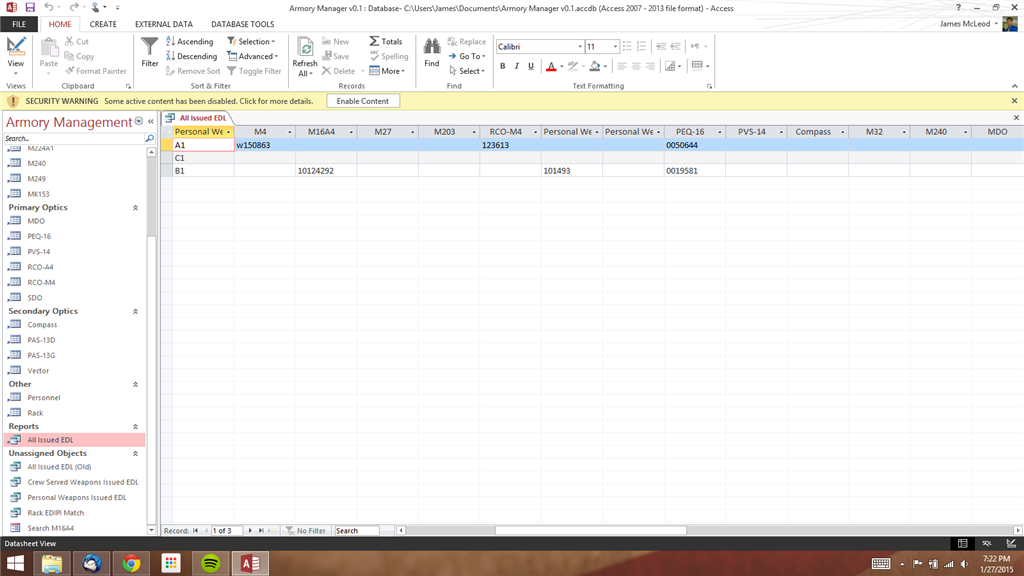Sort records Ascending
The height and width of the screenshot is (576, 1024).
pos(190,41)
